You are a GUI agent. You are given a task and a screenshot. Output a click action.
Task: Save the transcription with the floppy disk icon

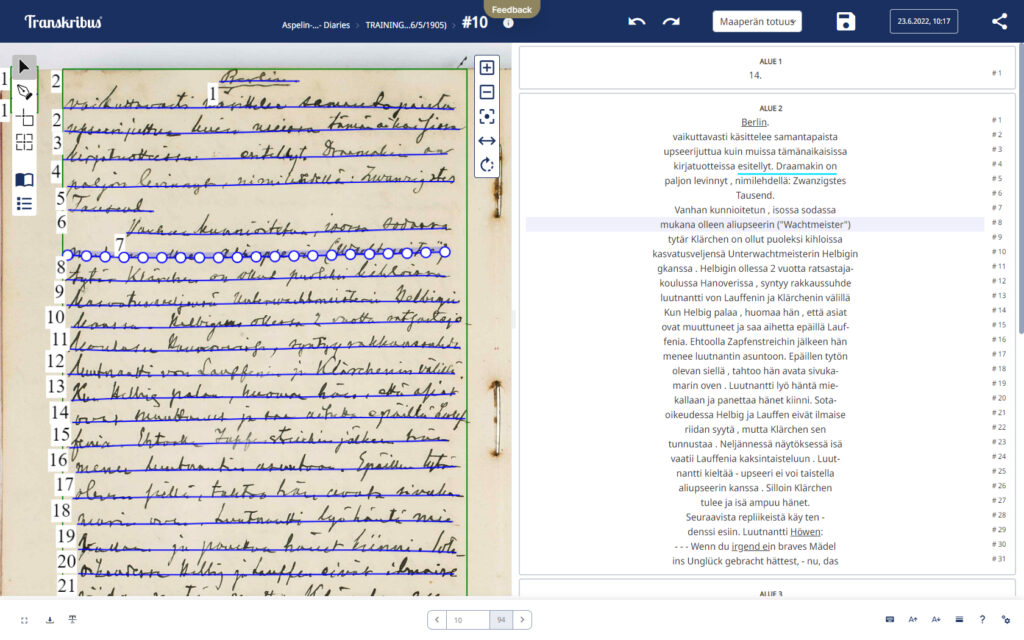(846, 22)
